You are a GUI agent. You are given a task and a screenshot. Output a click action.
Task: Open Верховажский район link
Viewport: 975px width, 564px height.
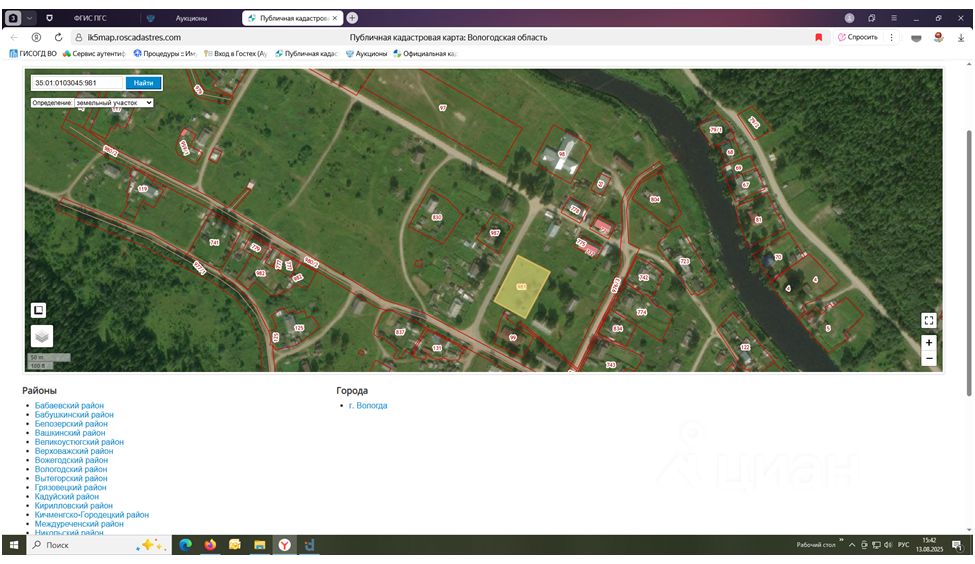(74, 451)
